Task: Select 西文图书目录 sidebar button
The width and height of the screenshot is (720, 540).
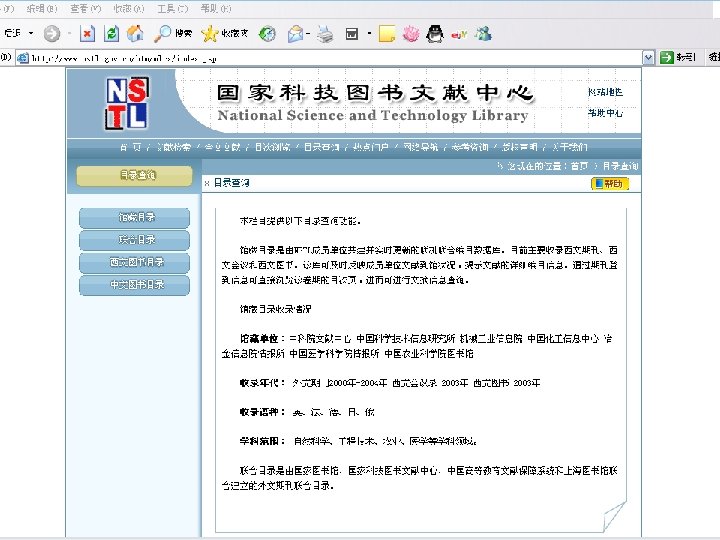Action: [x=135, y=263]
